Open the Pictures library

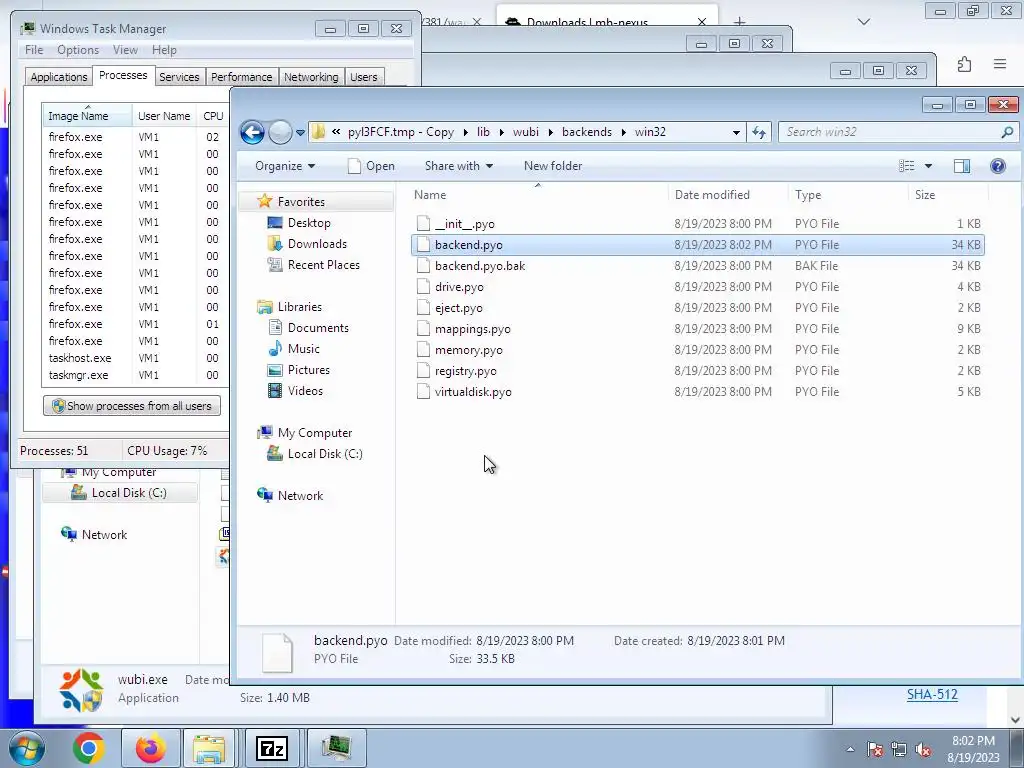[308, 370]
